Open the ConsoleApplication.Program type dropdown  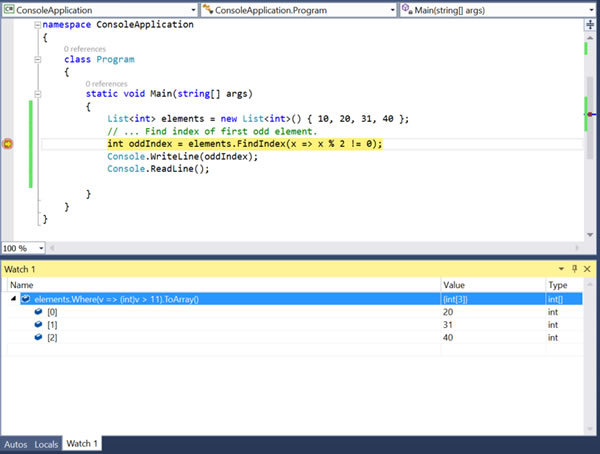coord(393,10)
